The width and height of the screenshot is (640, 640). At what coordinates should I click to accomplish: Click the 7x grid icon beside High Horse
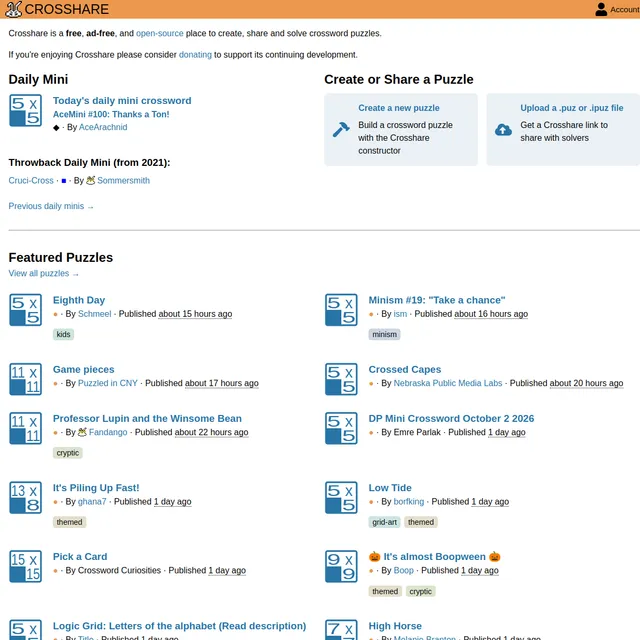341,630
